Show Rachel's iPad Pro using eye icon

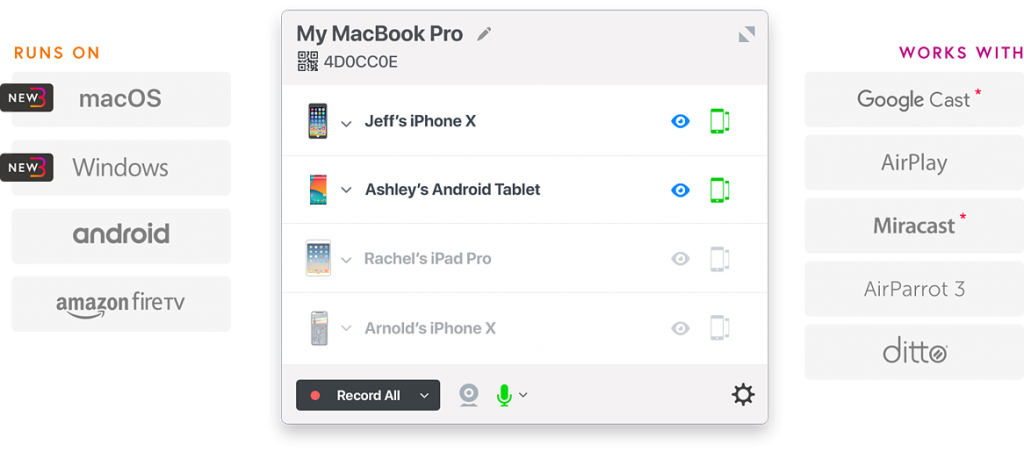pos(680,259)
